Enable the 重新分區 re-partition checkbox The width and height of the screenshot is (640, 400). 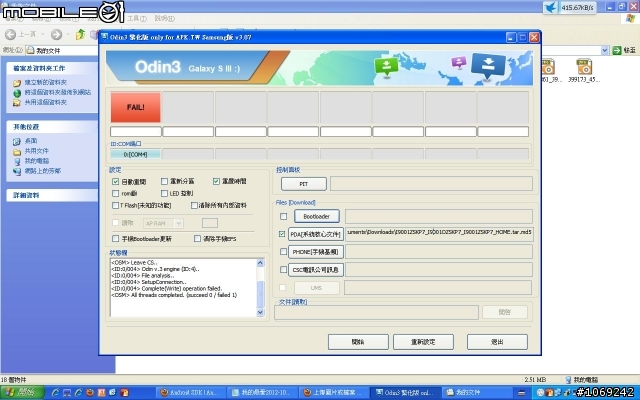coord(164,181)
